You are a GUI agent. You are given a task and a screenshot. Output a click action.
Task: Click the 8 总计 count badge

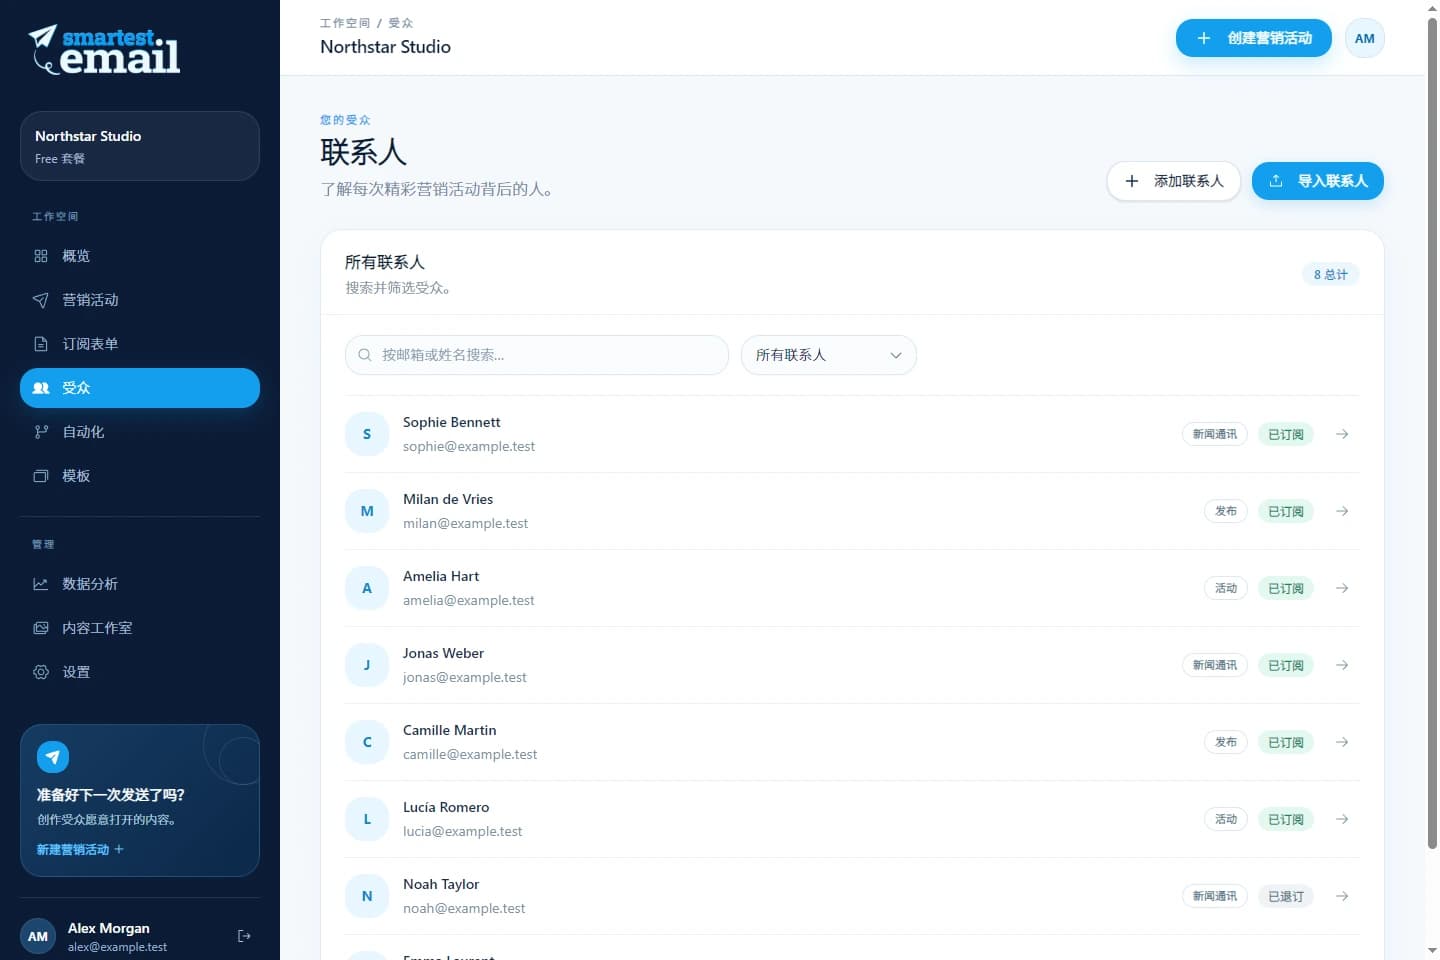(x=1331, y=274)
